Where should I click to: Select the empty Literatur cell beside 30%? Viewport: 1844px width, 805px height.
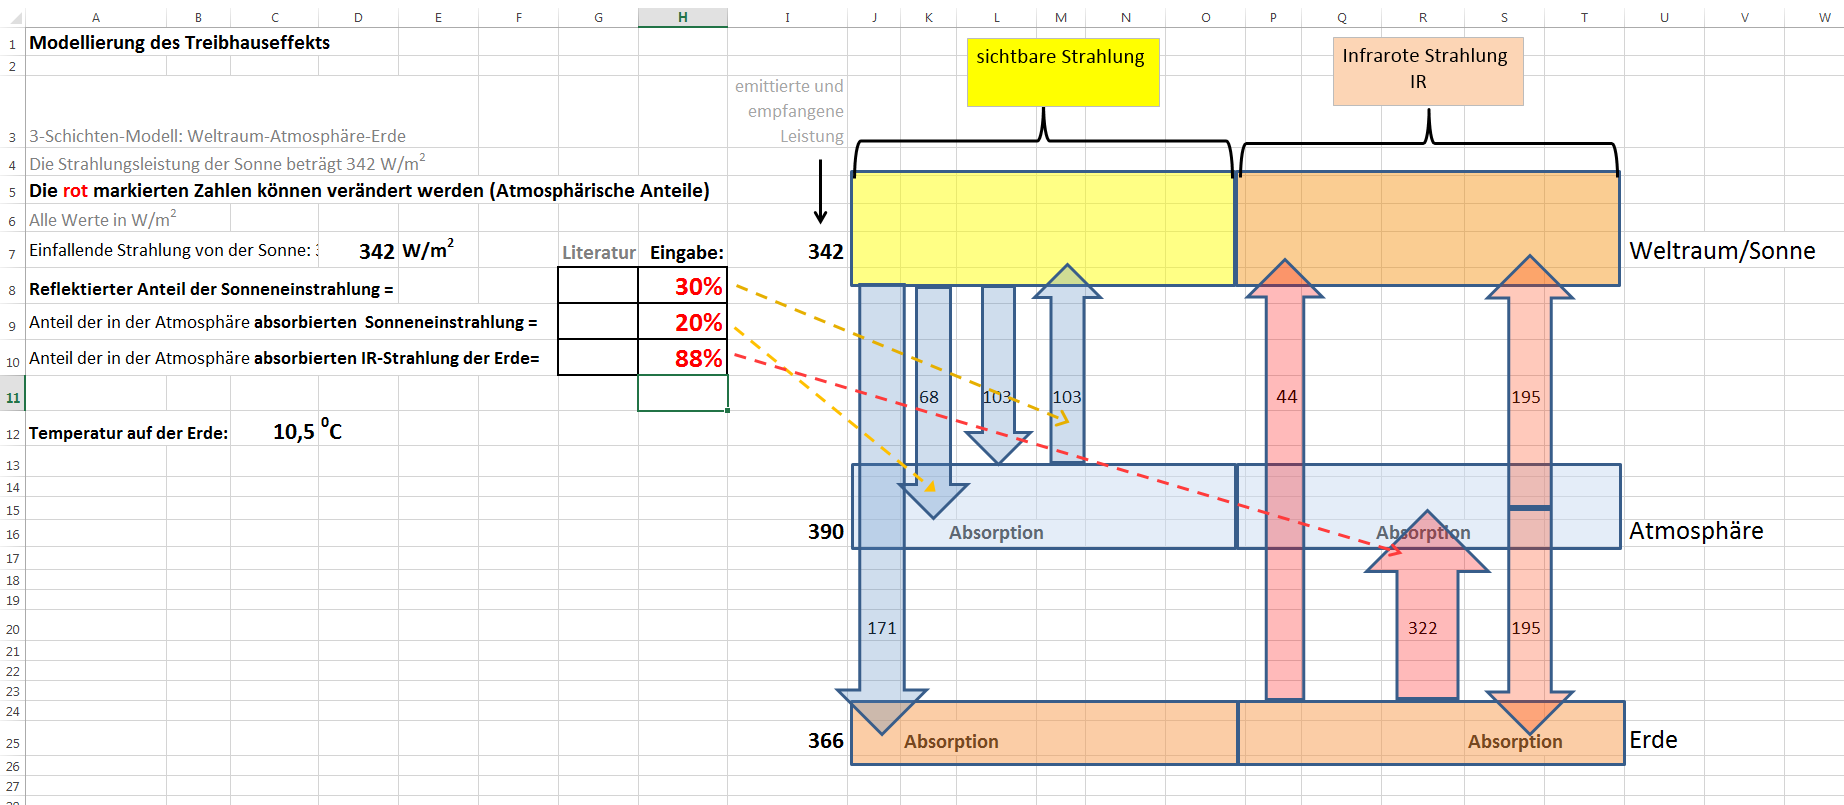click(x=598, y=286)
